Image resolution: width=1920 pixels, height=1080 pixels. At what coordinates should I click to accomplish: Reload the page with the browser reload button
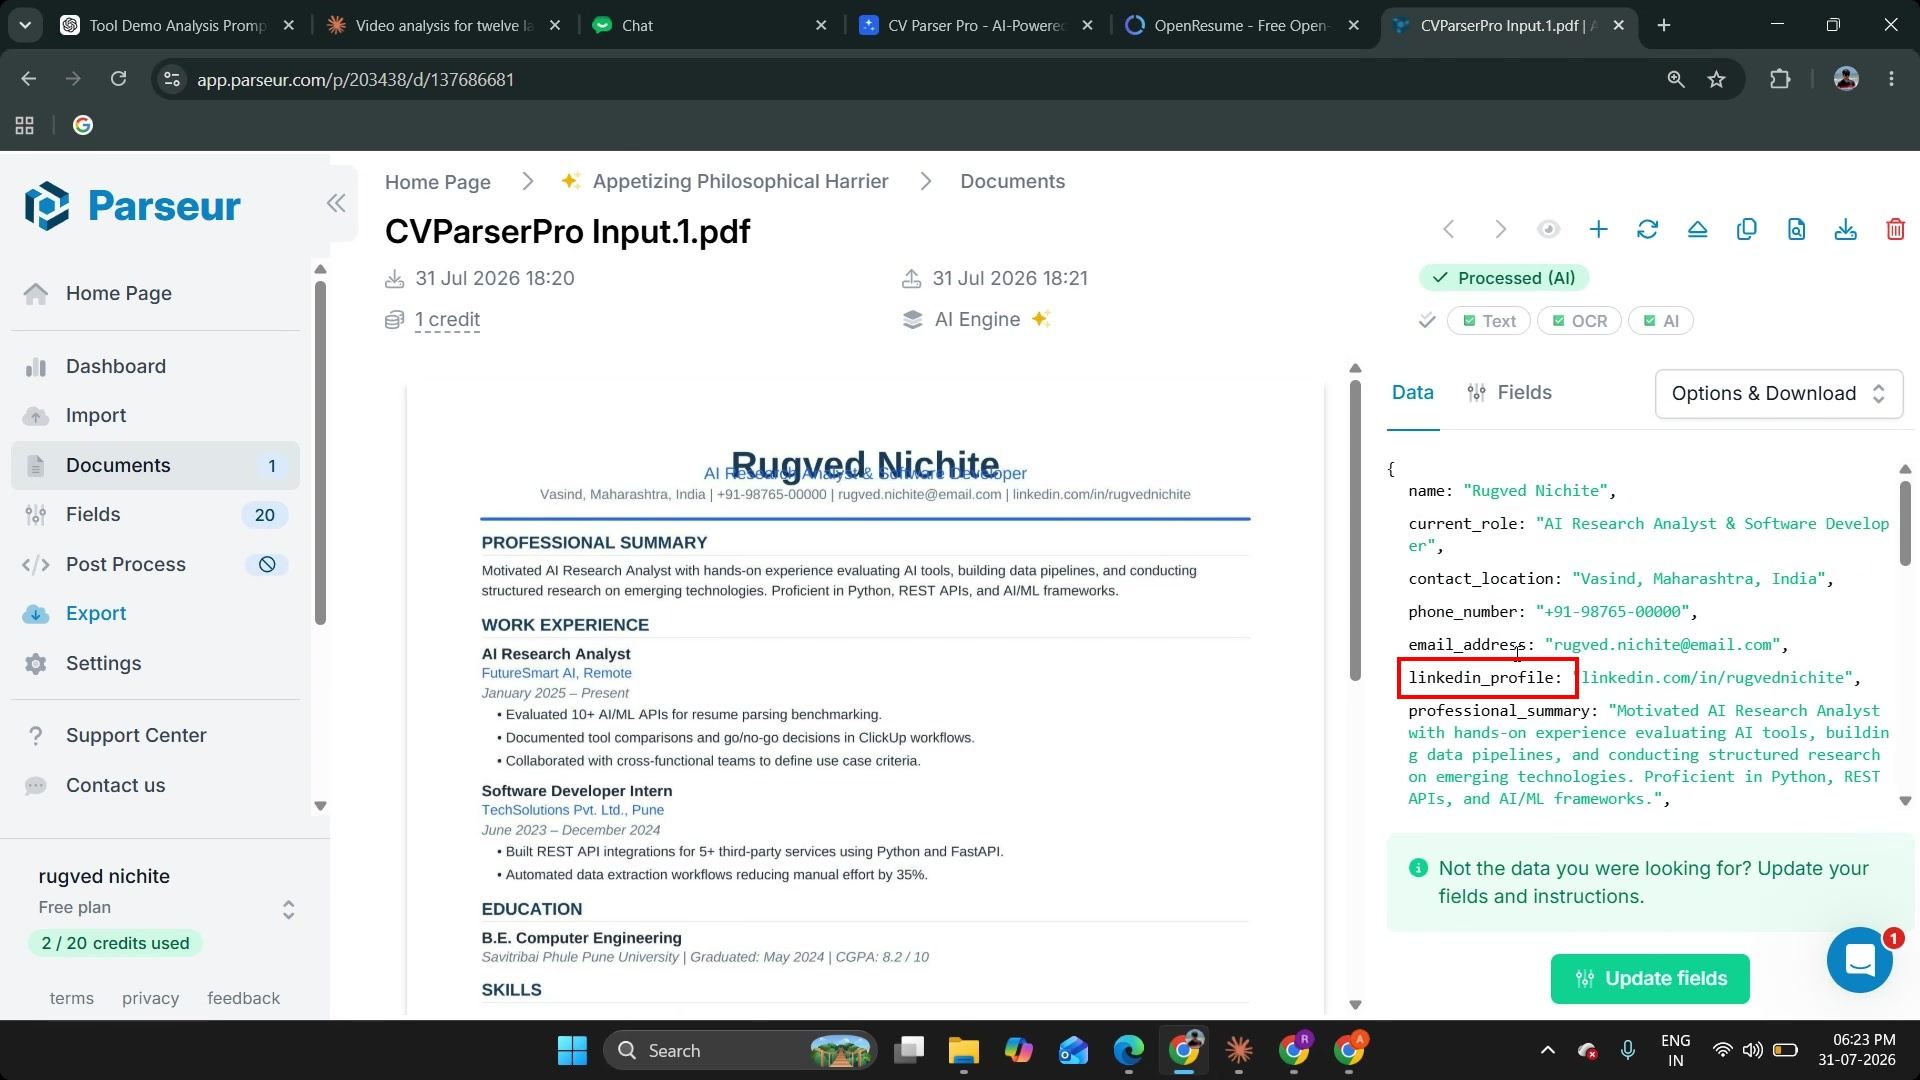118,79
